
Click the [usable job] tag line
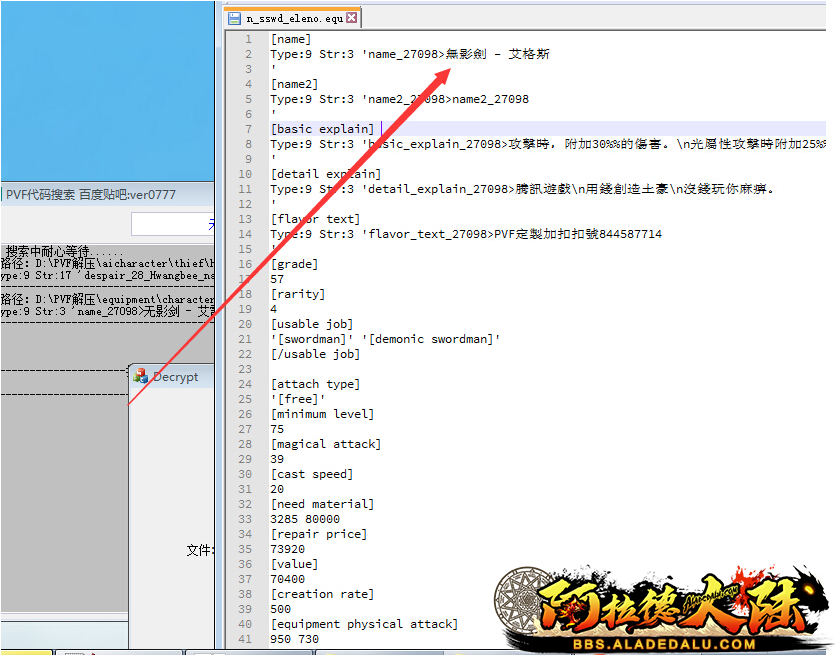pos(310,324)
